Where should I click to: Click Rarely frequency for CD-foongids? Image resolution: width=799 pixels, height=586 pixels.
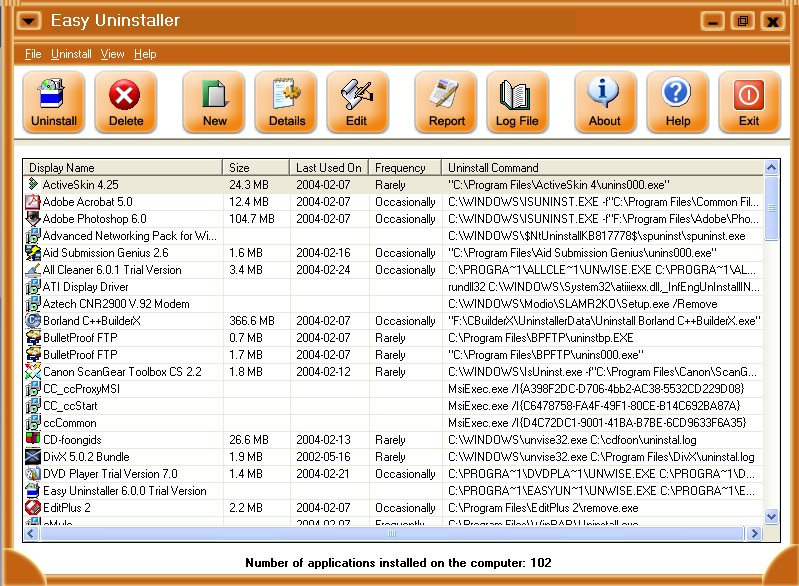point(390,439)
